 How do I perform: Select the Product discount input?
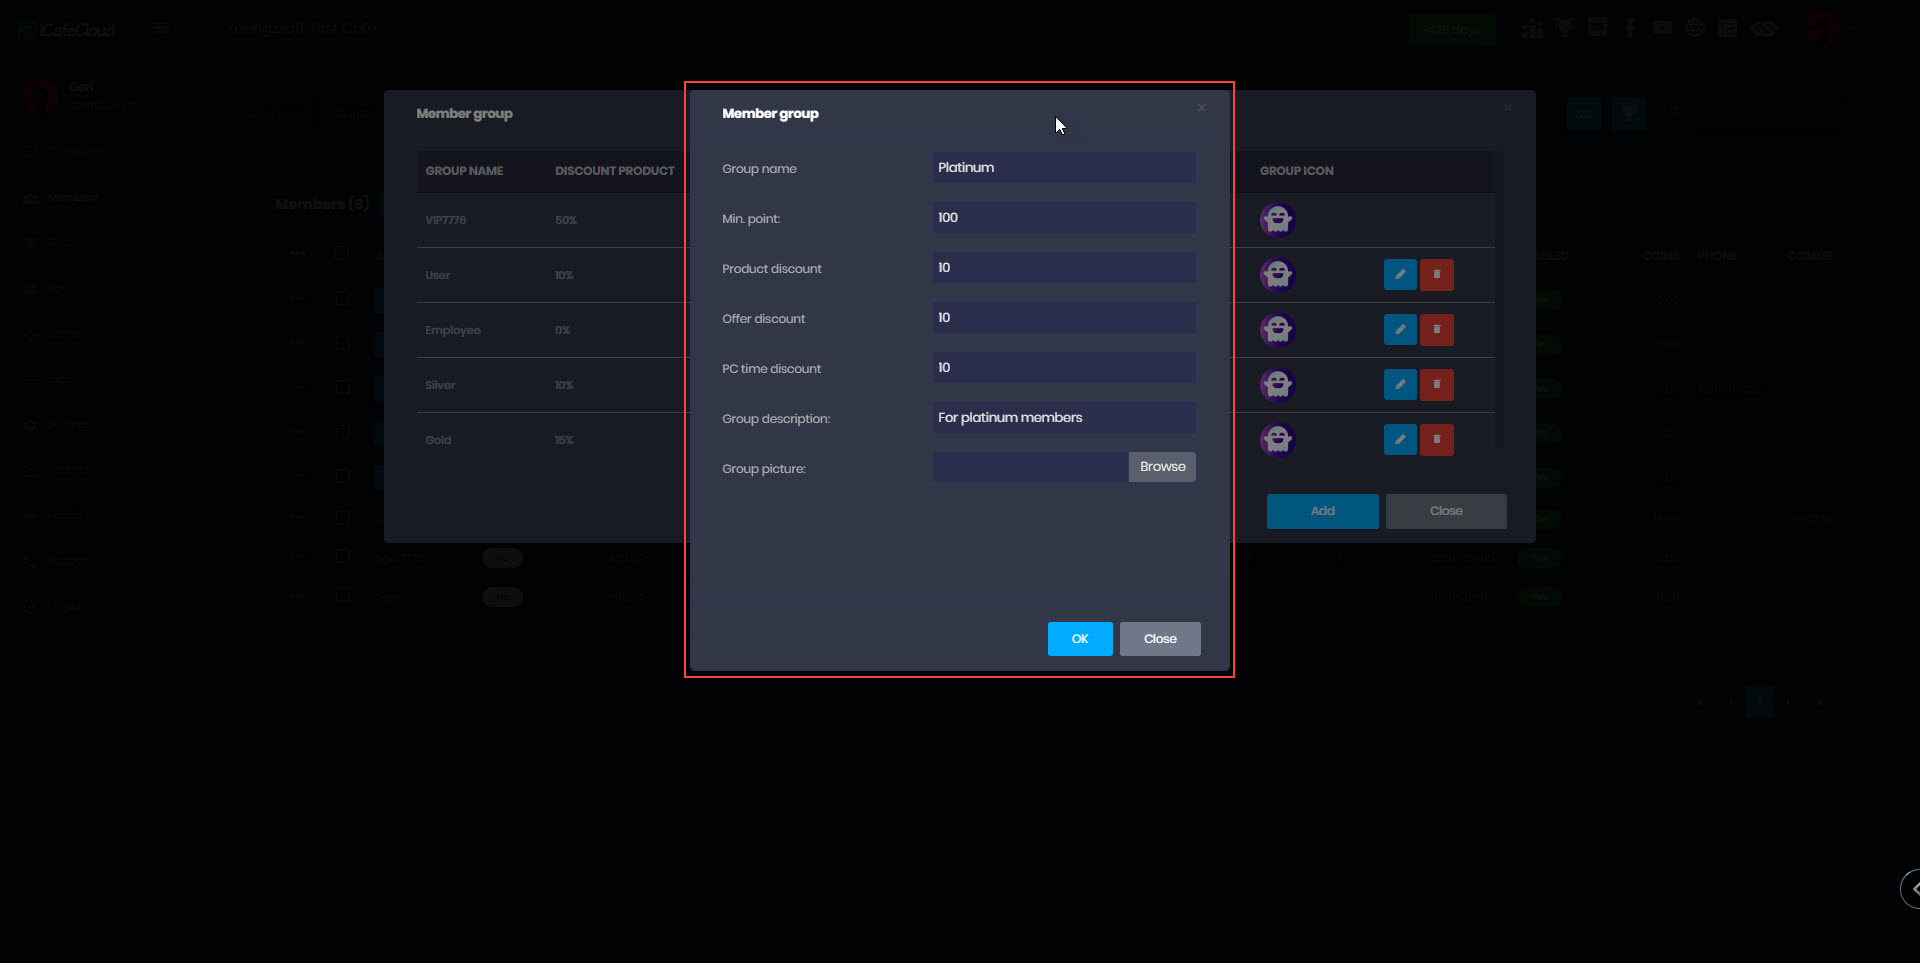[x=1063, y=268]
